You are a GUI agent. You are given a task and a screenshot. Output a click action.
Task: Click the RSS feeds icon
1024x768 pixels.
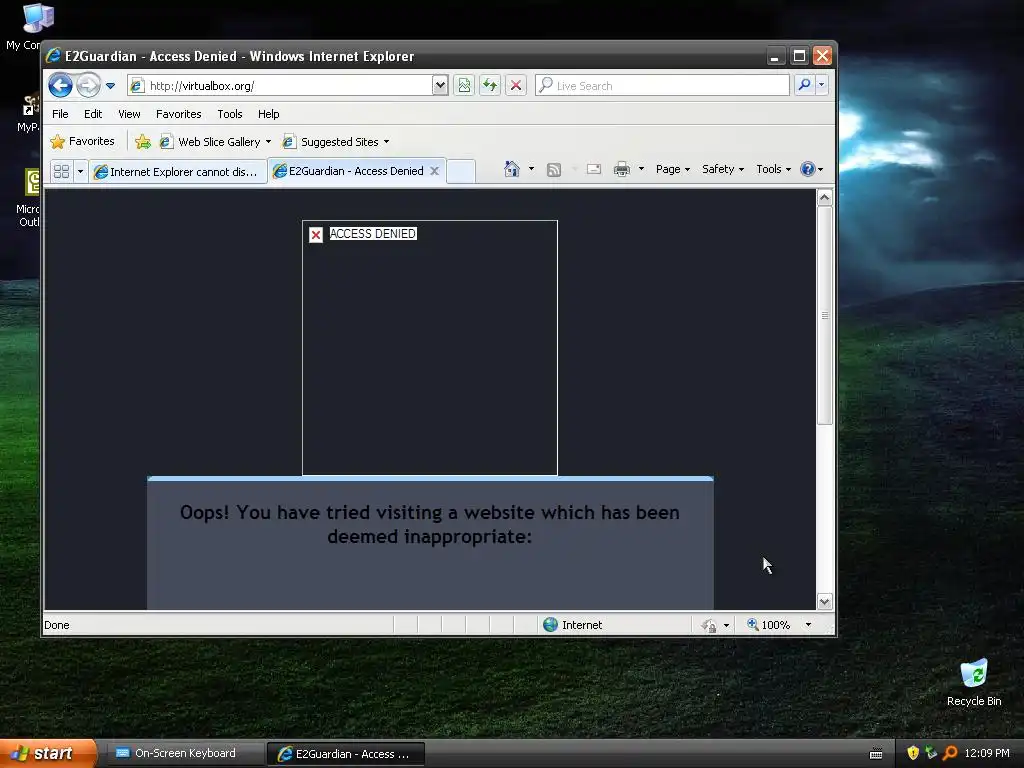click(x=554, y=170)
